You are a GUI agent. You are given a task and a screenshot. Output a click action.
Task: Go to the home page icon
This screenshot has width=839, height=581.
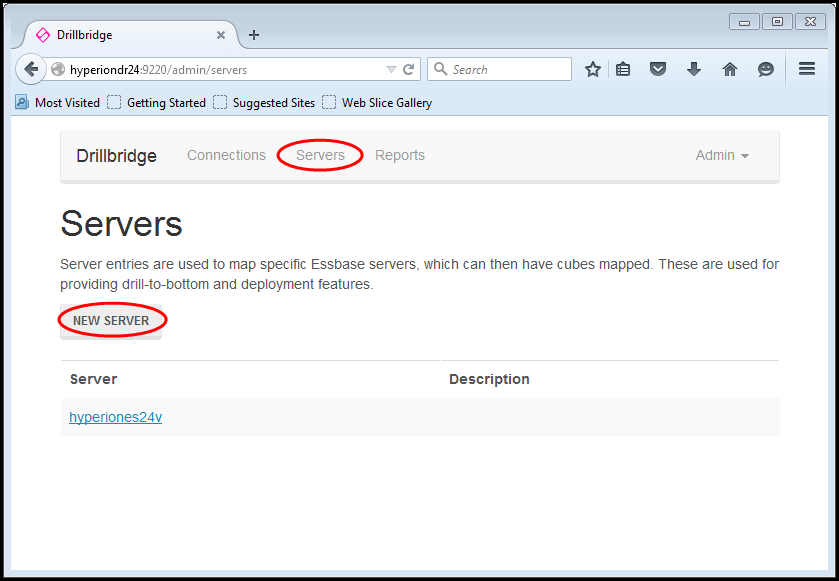(730, 69)
